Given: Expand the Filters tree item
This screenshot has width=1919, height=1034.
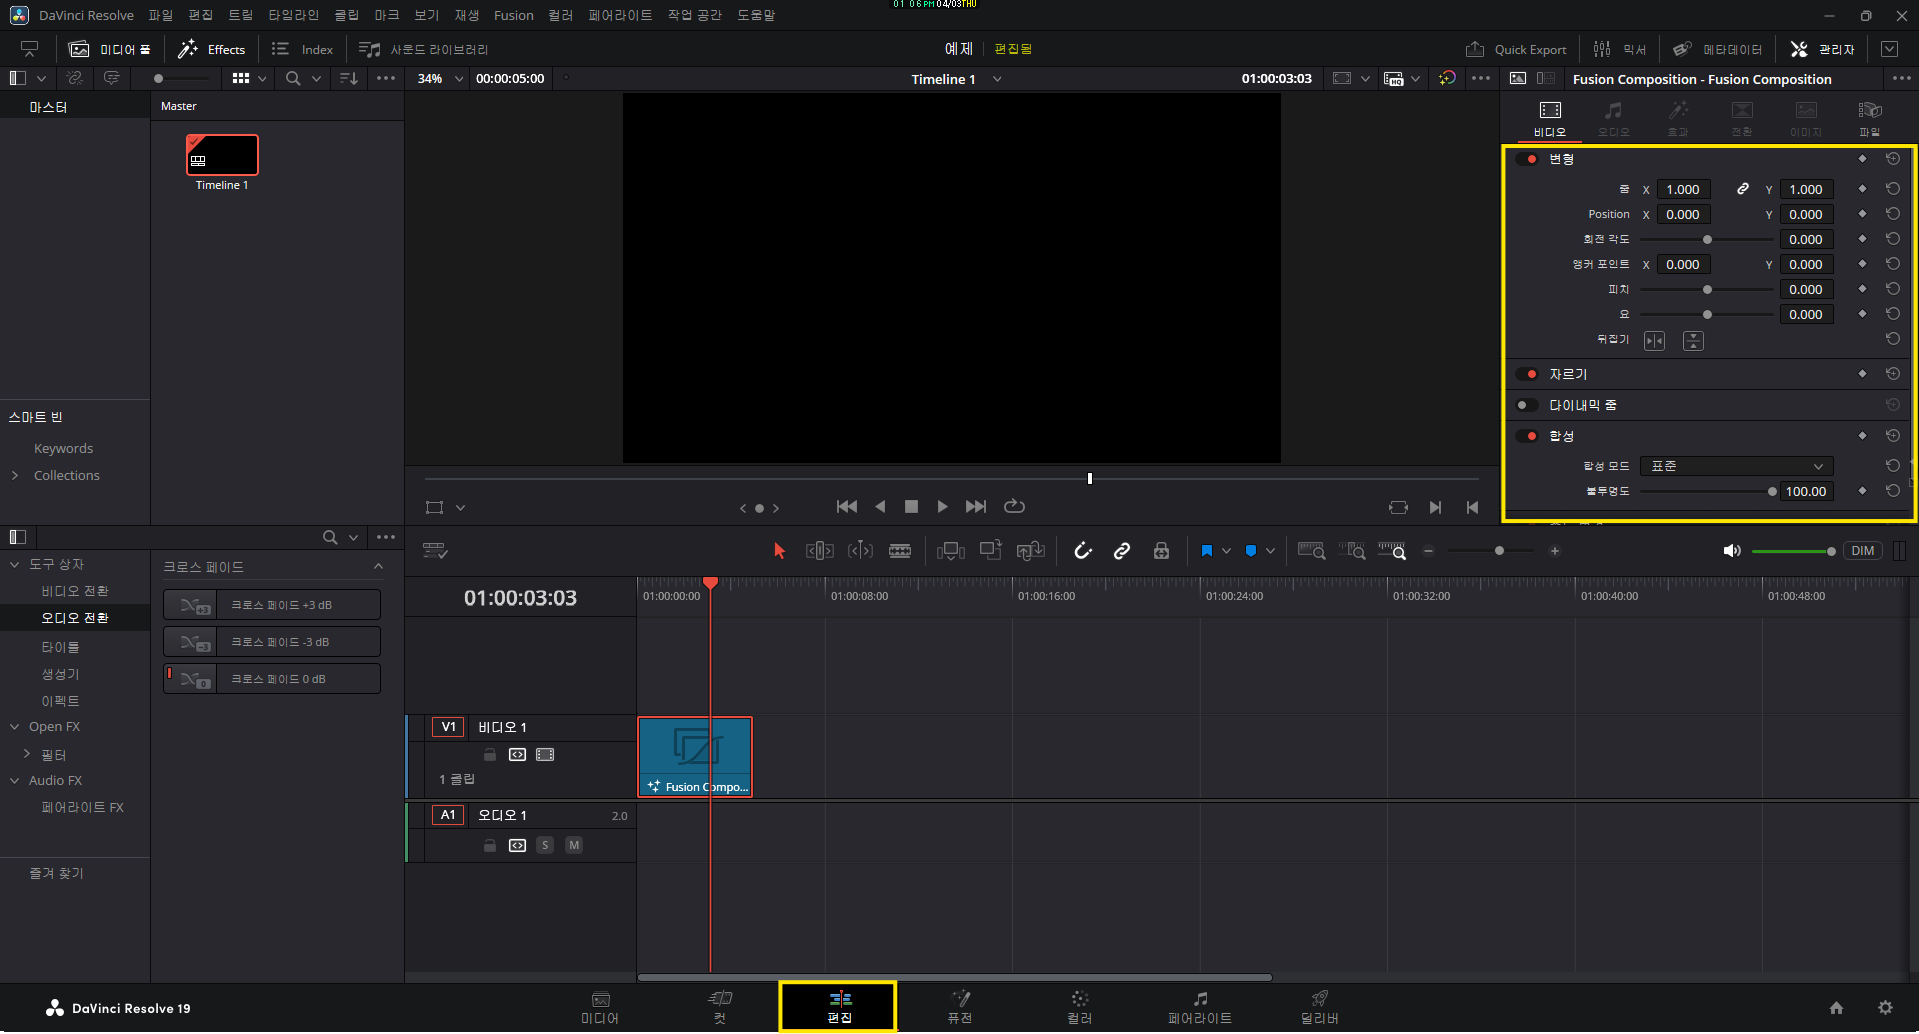Looking at the screenshot, I should tap(27, 754).
